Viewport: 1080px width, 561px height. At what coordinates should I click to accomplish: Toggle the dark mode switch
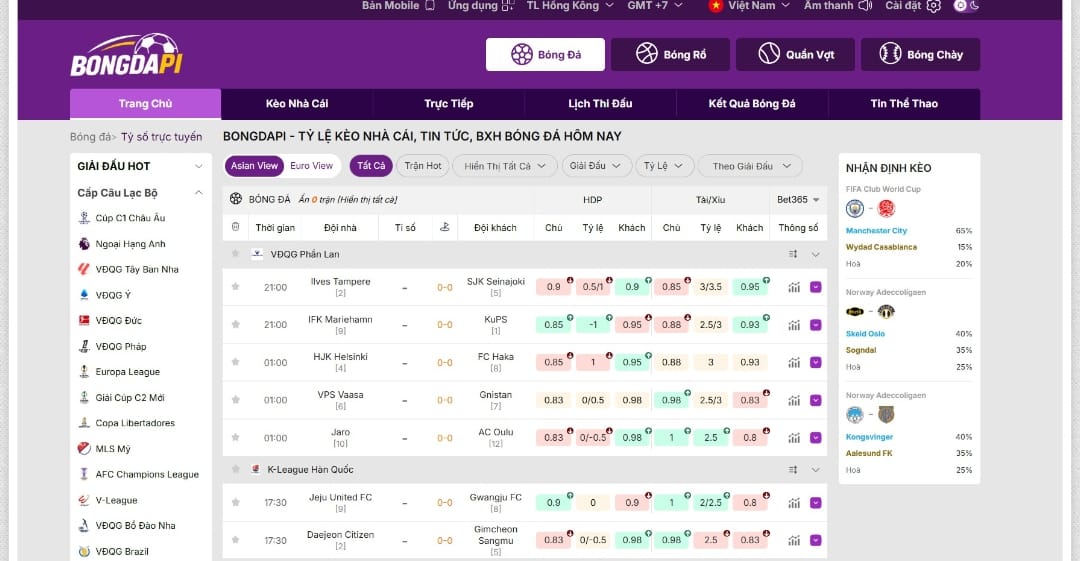[966, 6]
